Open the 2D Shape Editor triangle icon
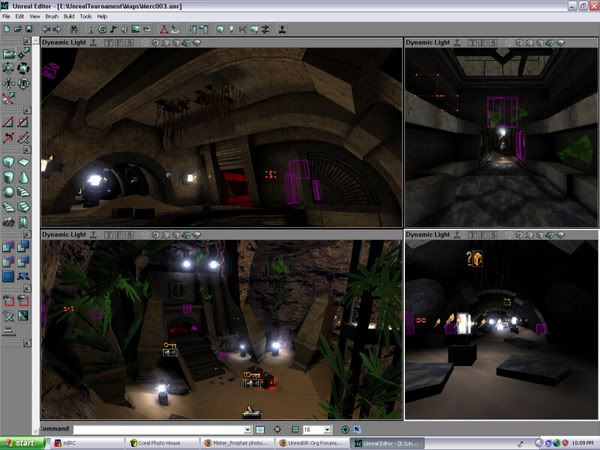This screenshot has height=450, width=600. 164,29
